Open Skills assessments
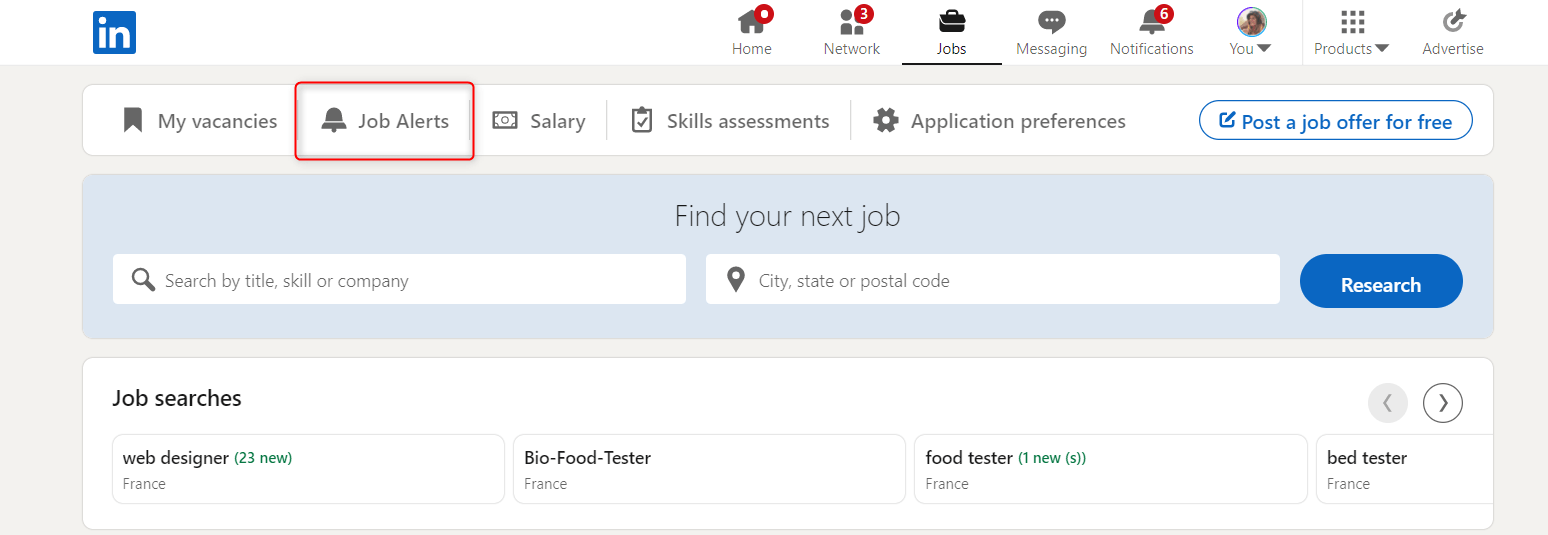 coord(730,121)
